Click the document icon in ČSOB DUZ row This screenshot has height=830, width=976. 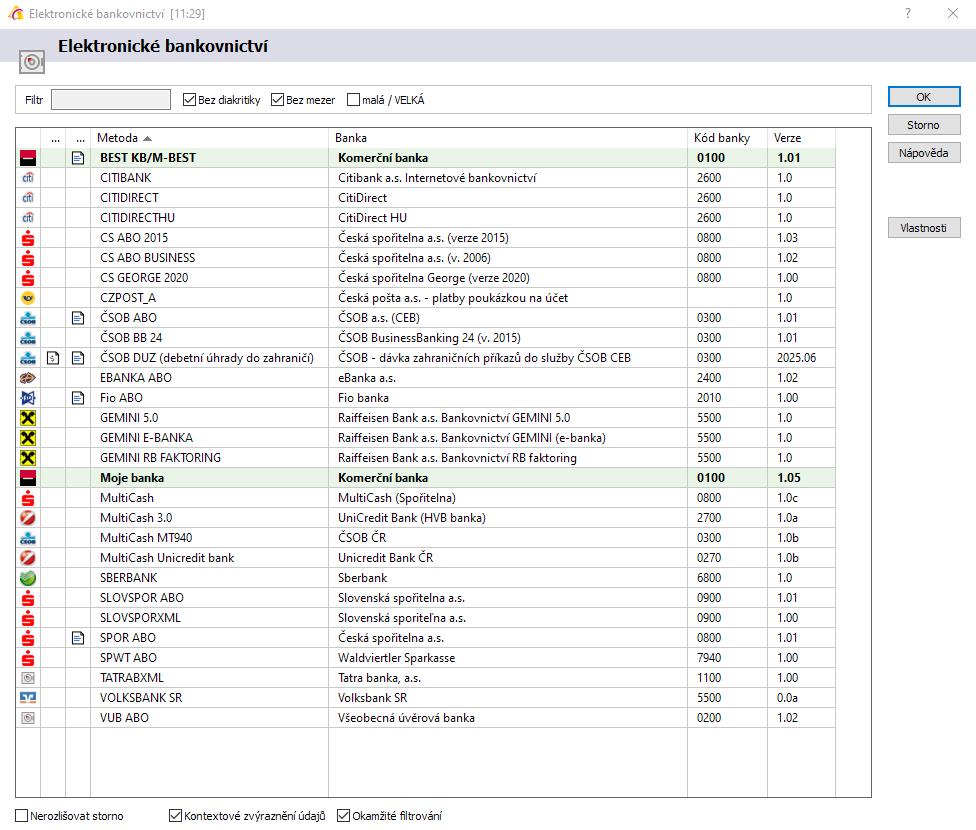coord(78,358)
